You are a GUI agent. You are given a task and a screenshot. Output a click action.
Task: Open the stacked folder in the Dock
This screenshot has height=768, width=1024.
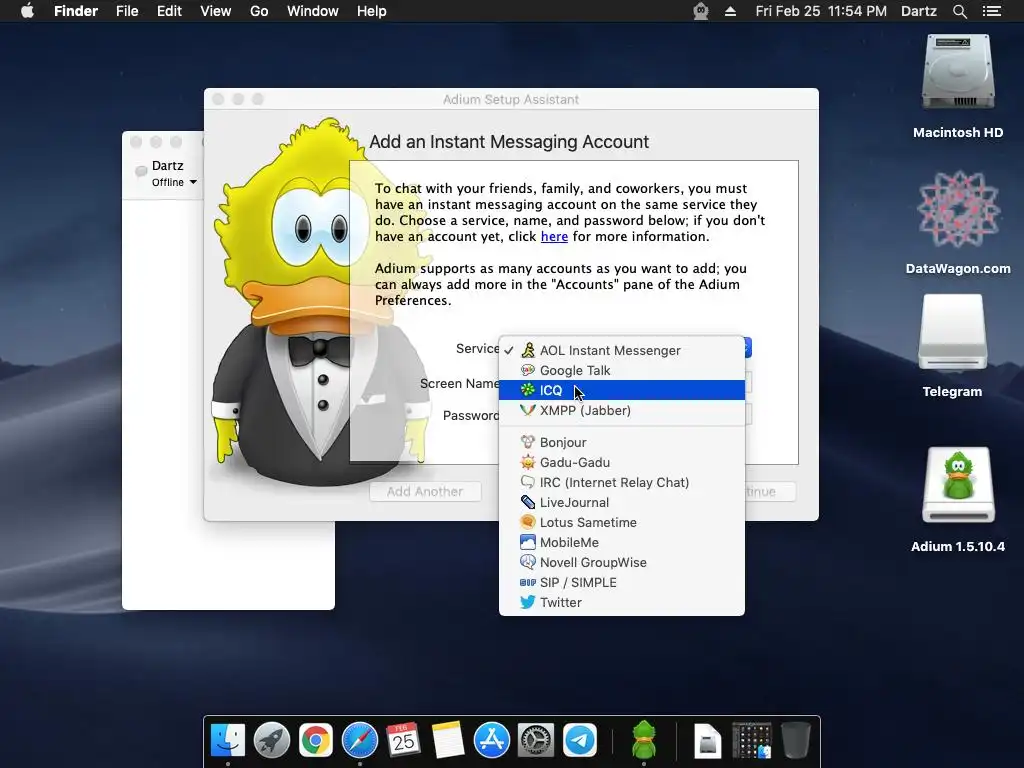point(752,741)
